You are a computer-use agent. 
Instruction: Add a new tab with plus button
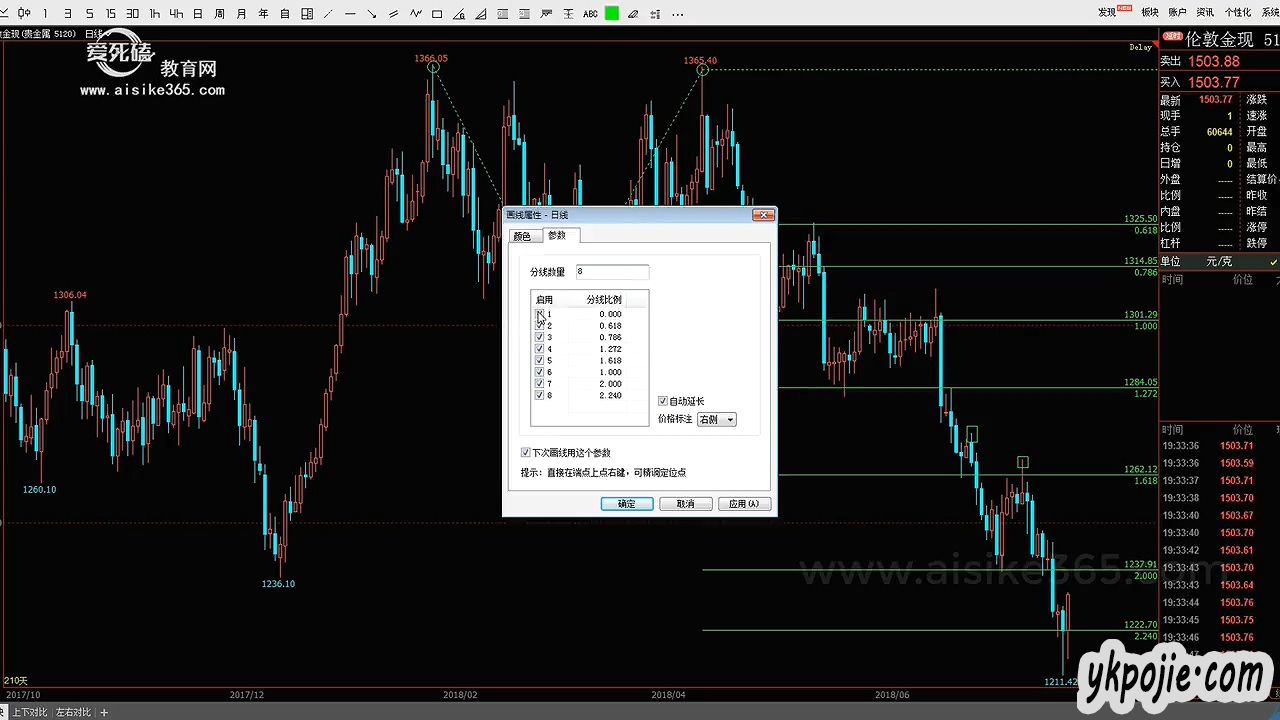(104, 712)
